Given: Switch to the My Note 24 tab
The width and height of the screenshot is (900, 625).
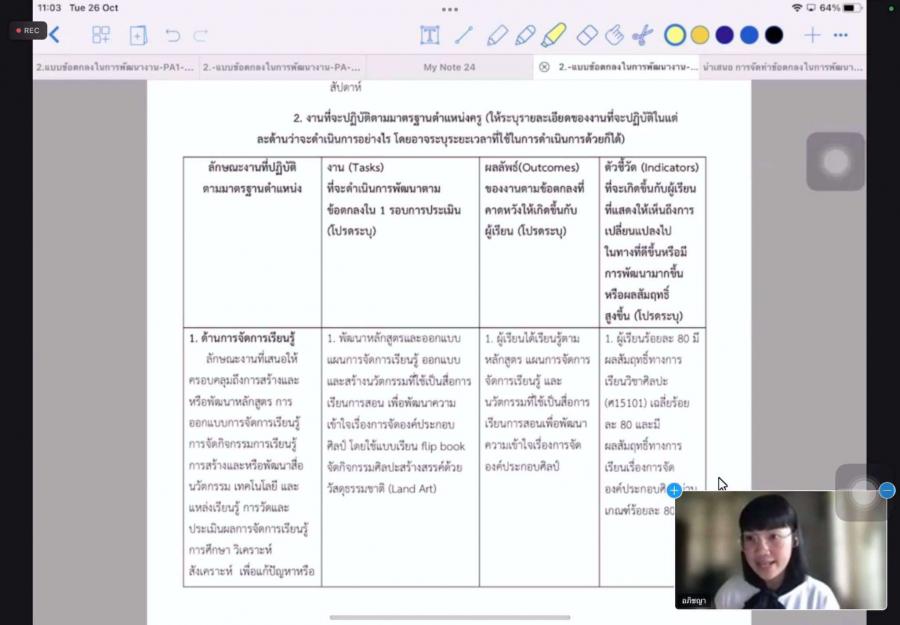Looking at the screenshot, I should [x=449, y=67].
